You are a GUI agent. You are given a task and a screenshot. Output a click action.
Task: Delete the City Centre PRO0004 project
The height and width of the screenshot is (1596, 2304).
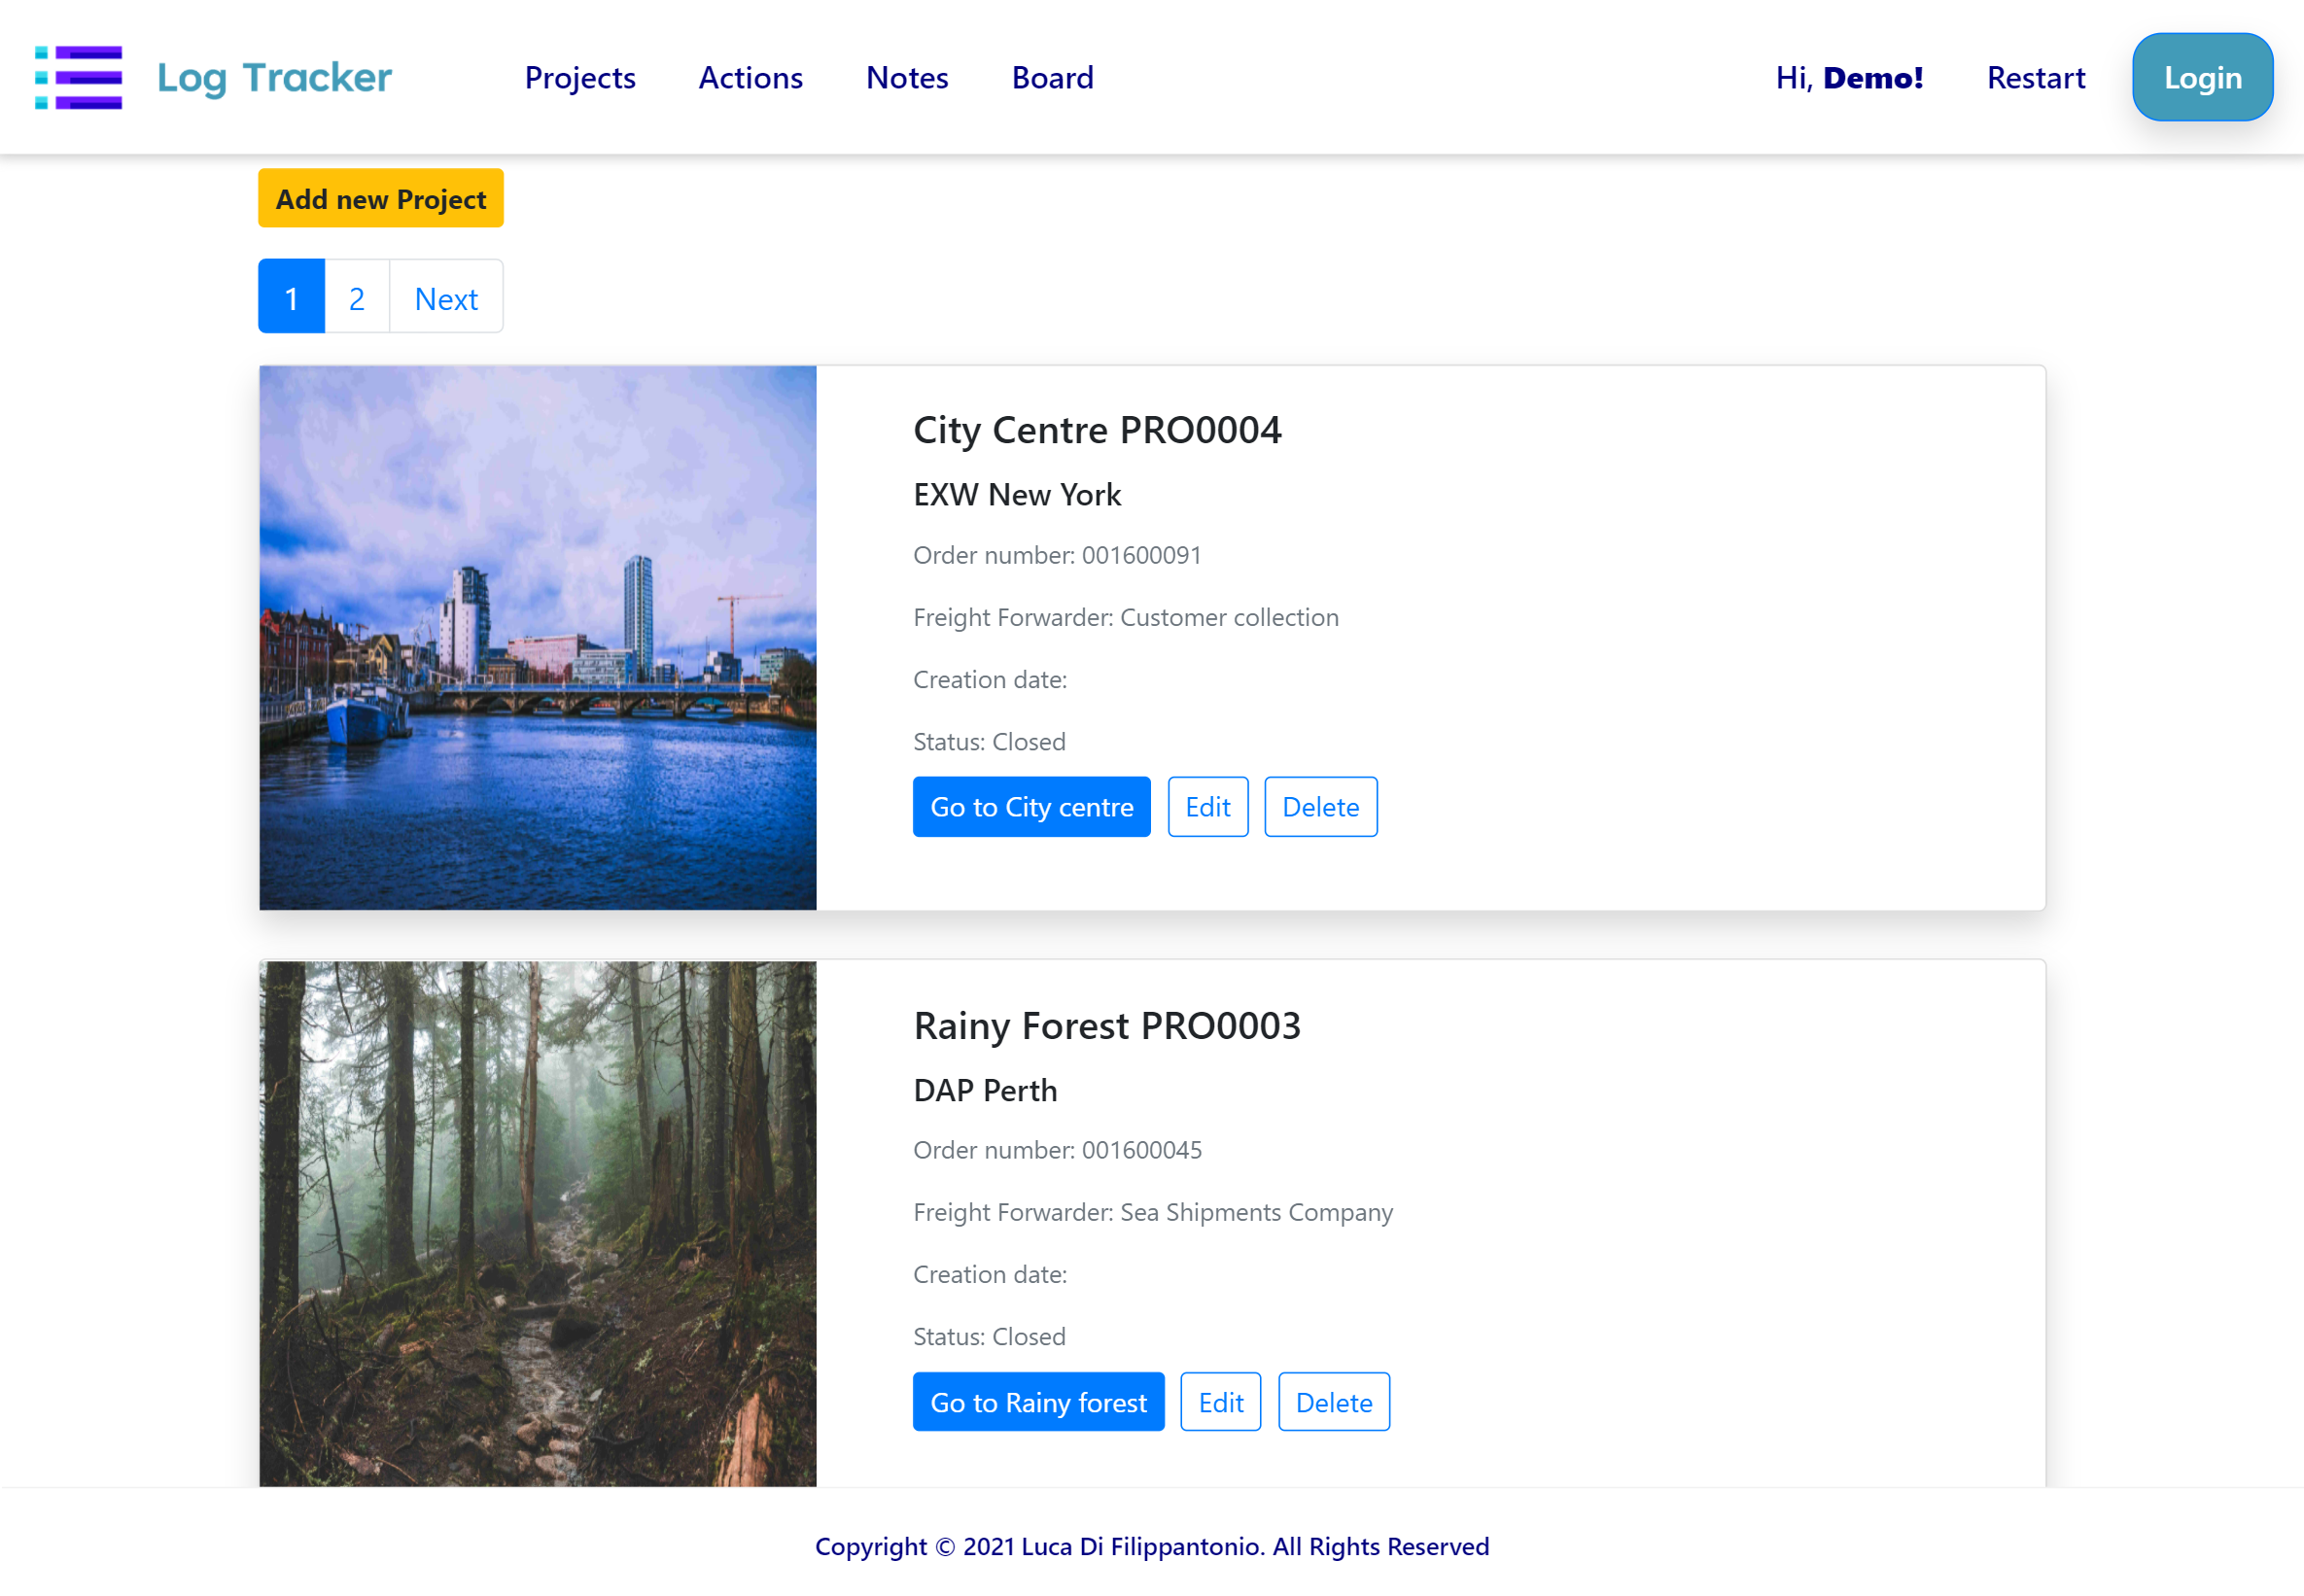[1320, 806]
